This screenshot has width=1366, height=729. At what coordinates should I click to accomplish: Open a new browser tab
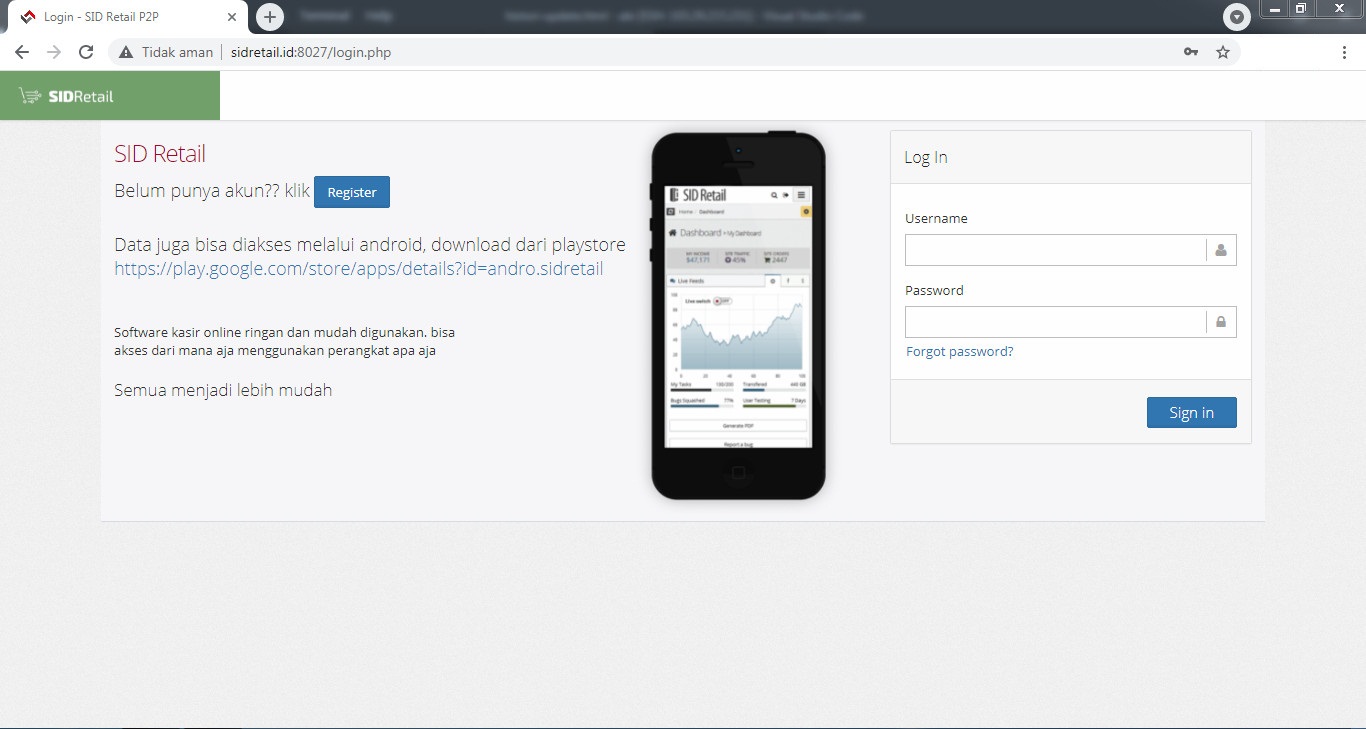[270, 17]
